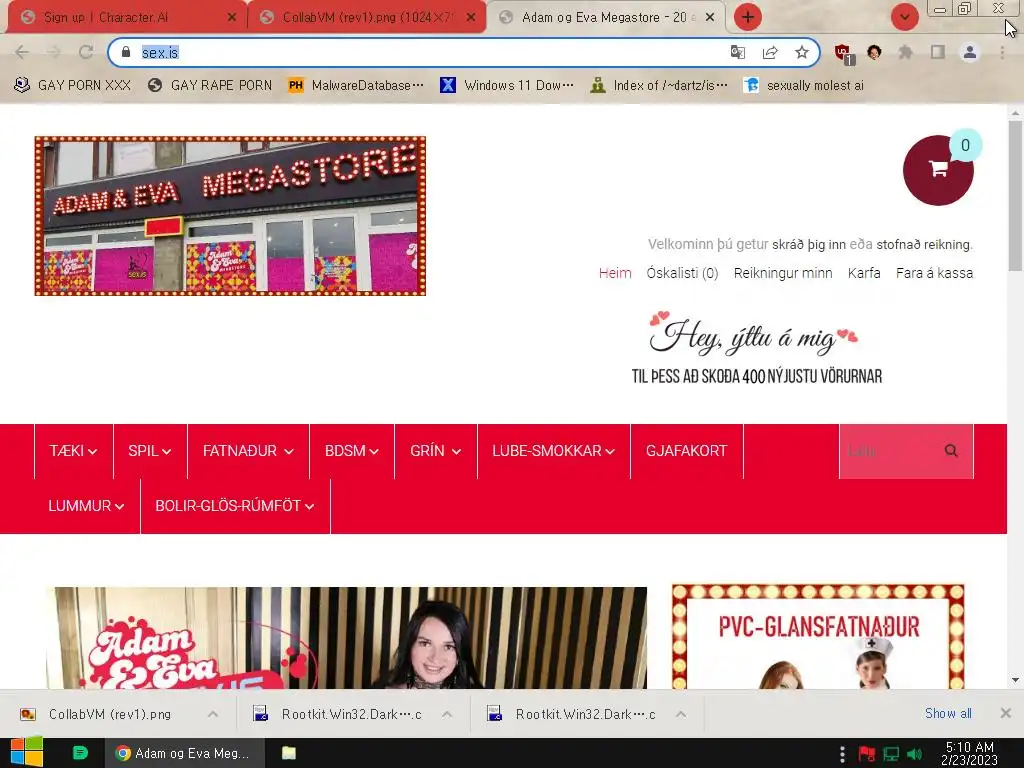The image size is (1024, 768).
Task: Open the PVC-GLANSFATNAÐUR promo banner
Action: tap(818, 637)
